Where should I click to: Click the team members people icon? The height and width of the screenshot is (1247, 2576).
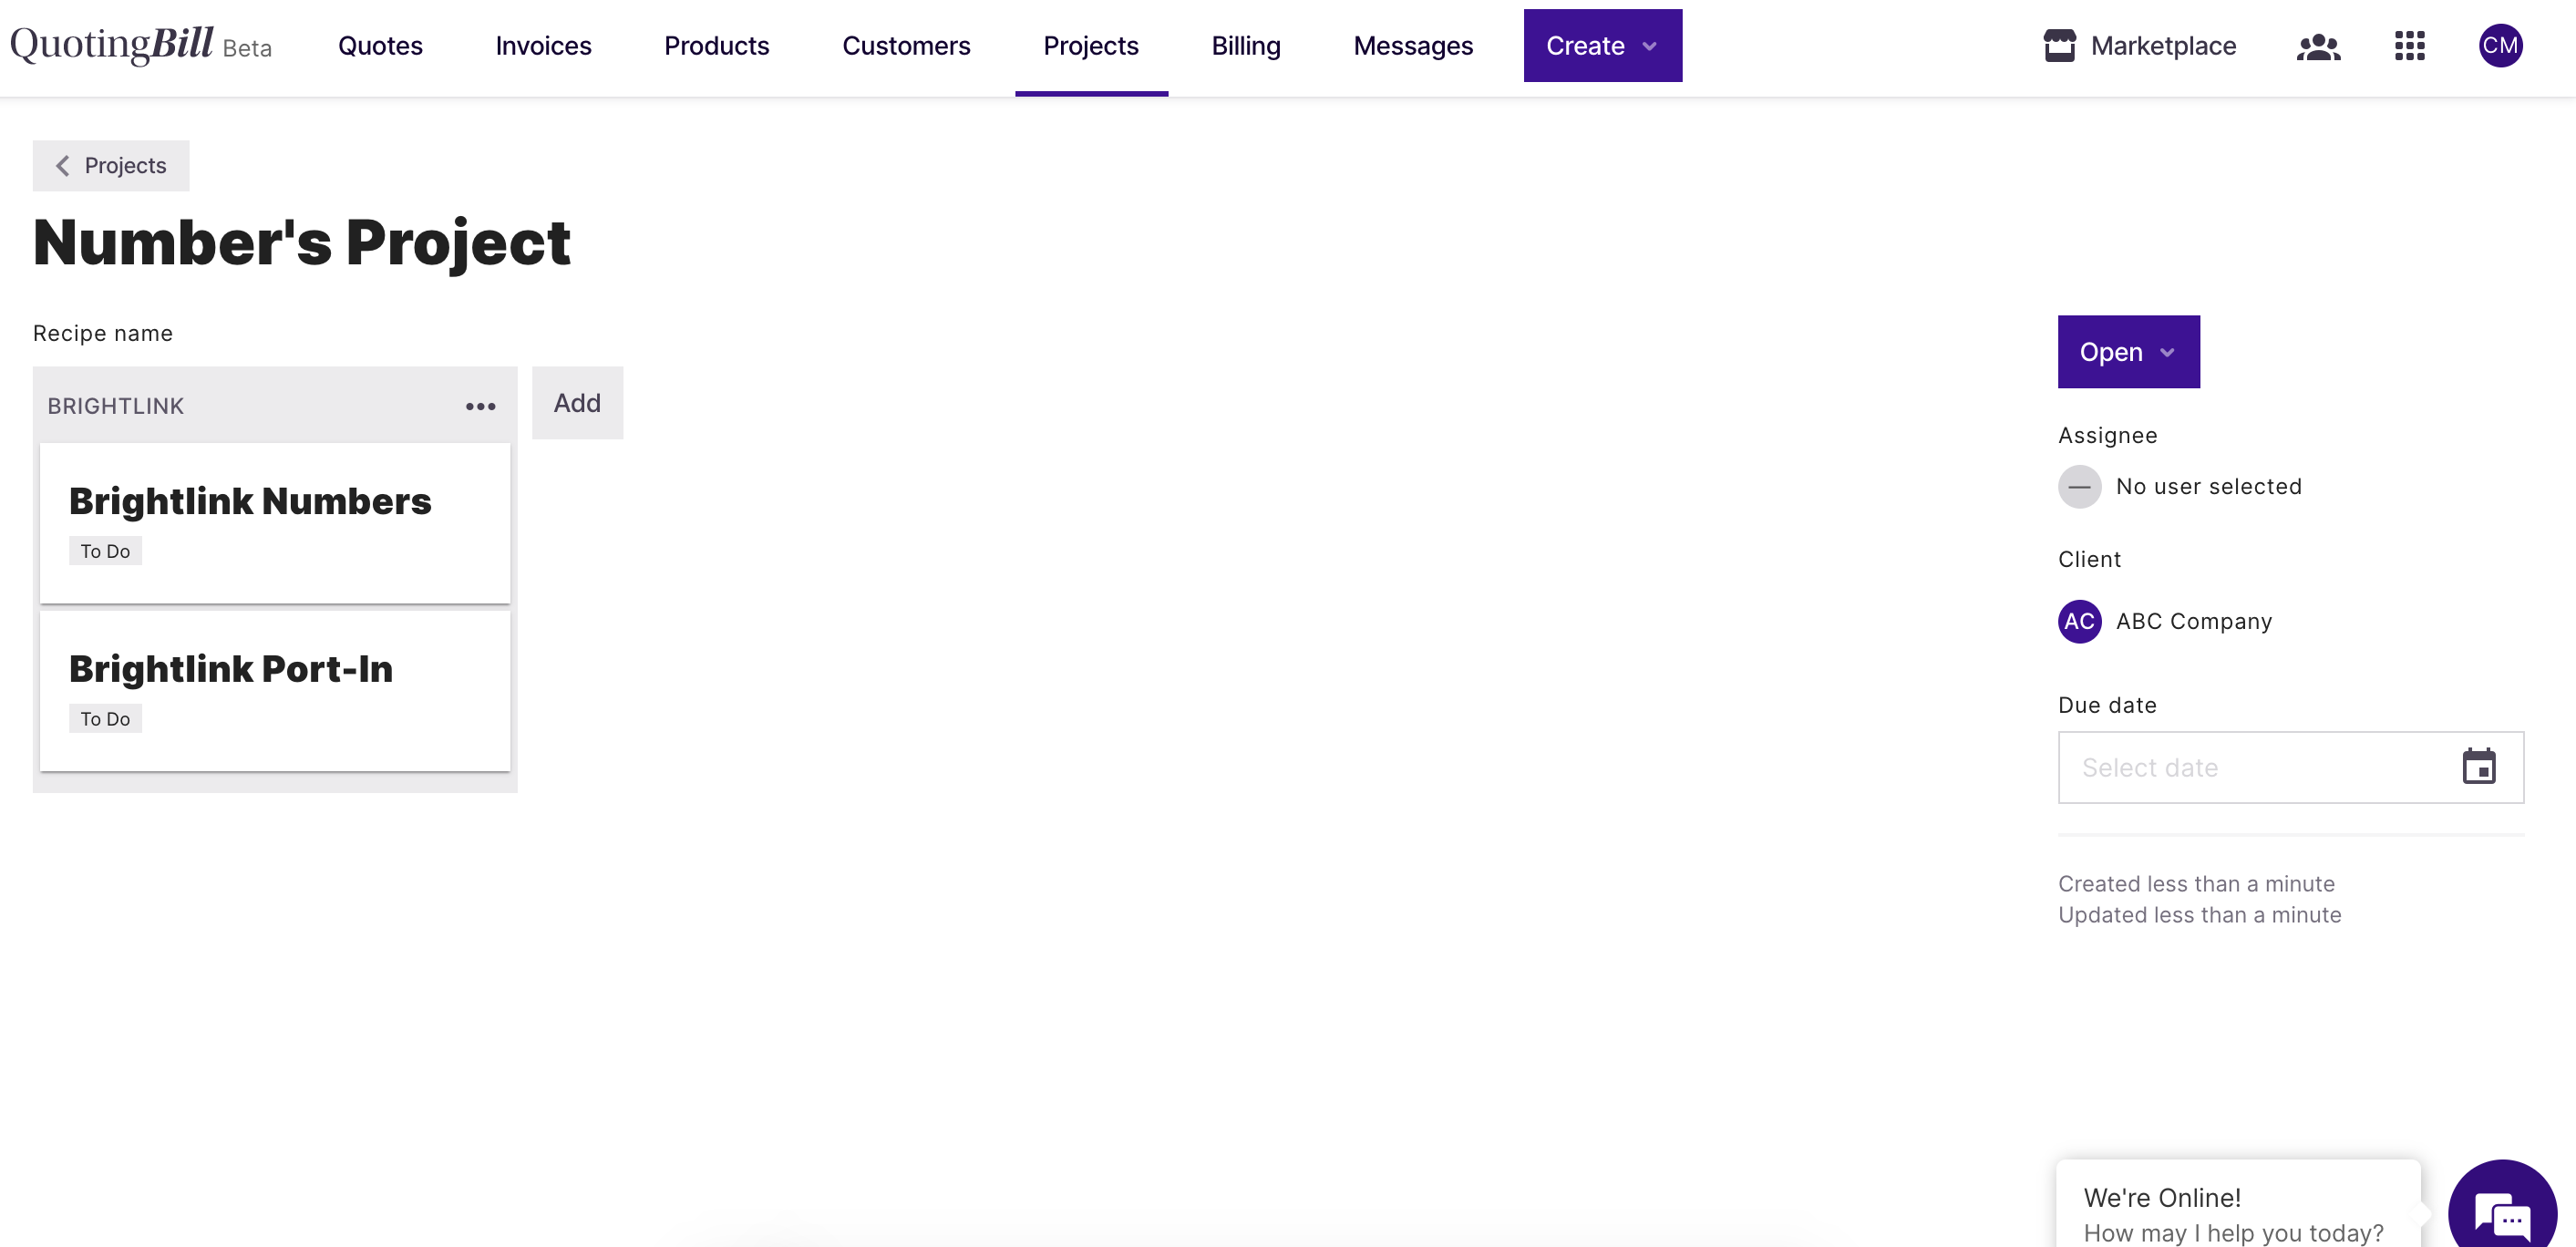(2317, 46)
